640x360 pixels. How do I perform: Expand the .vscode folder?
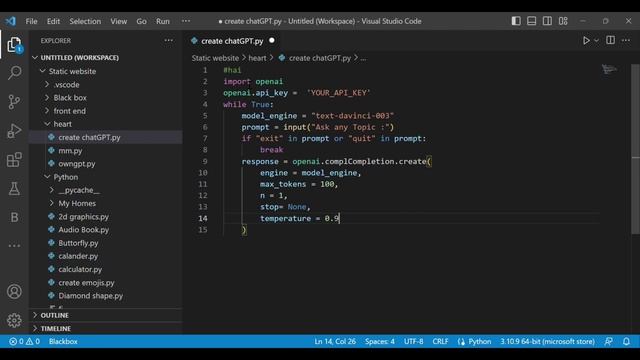coord(47,84)
